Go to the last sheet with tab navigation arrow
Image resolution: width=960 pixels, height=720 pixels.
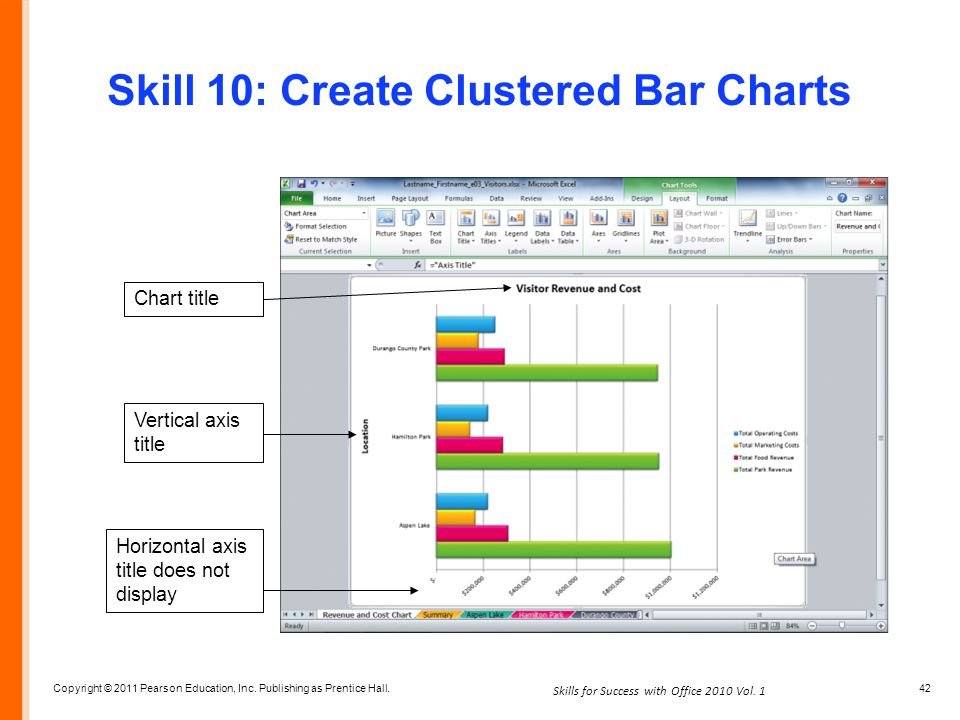pos(311,614)
